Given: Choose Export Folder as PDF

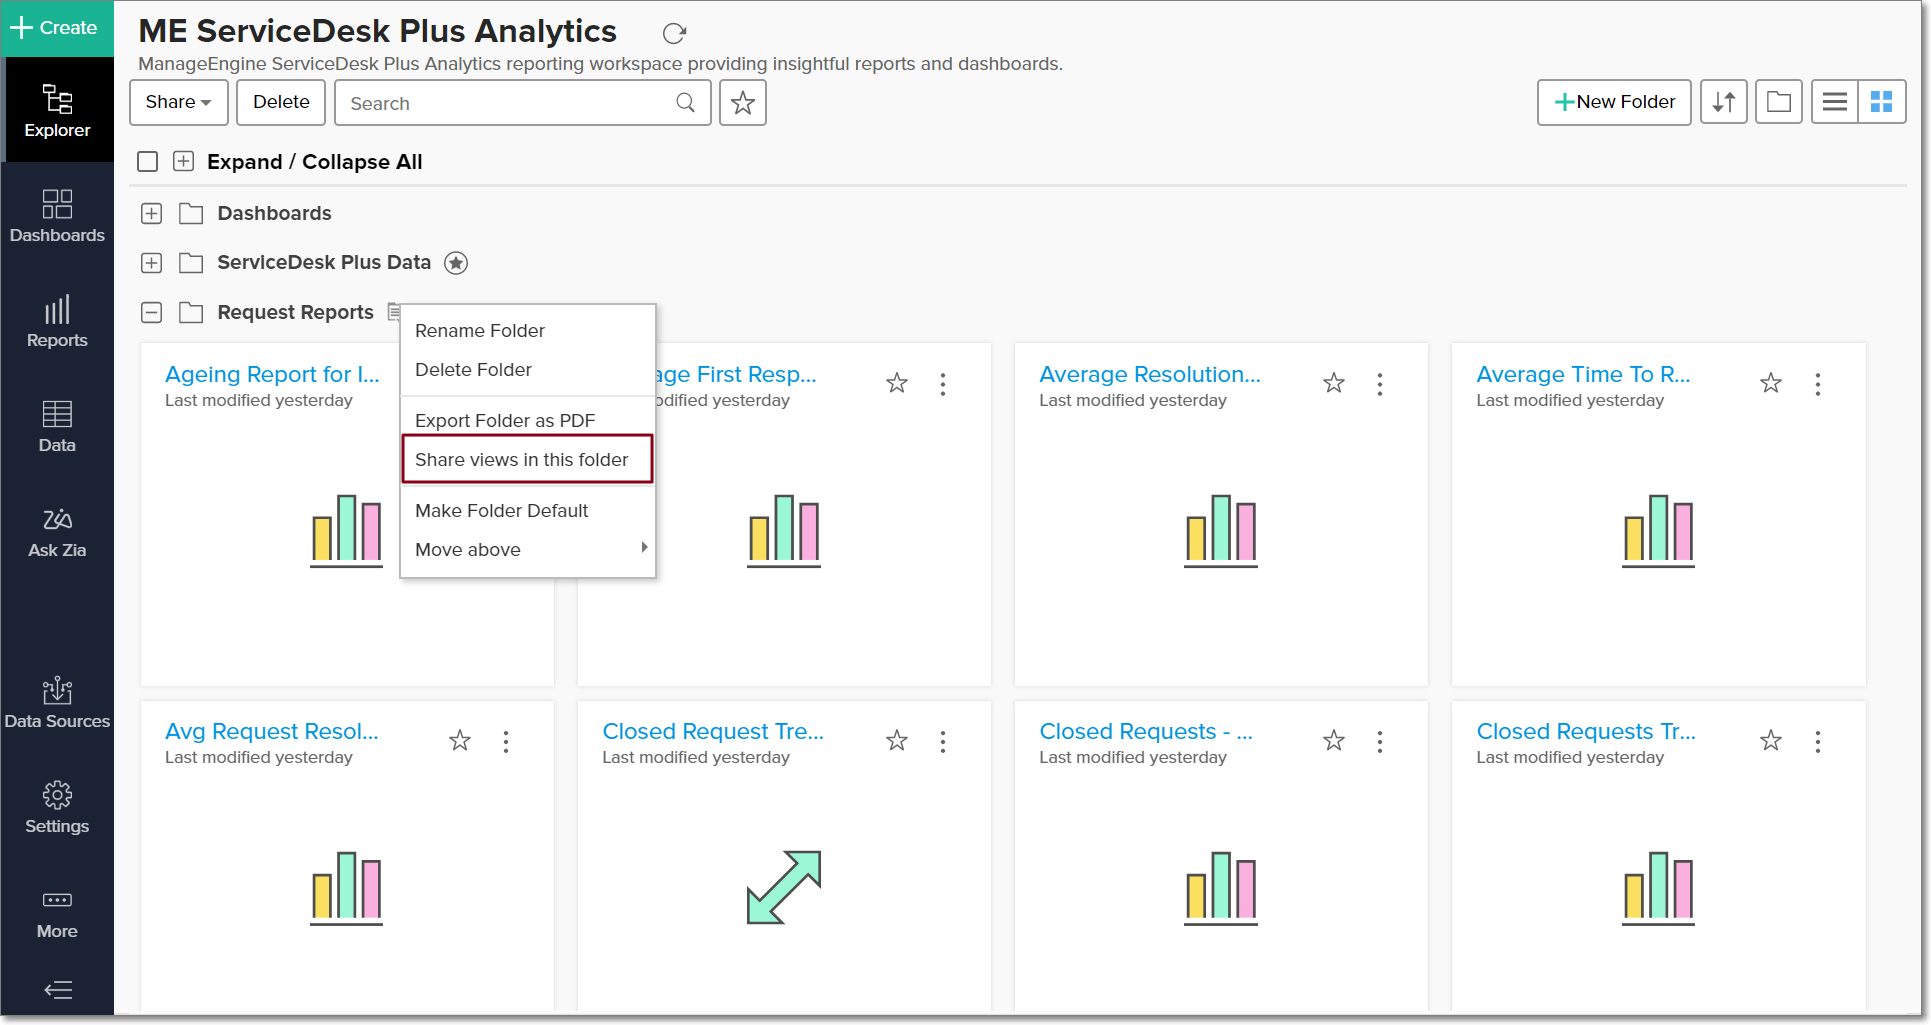Looking at the screenshot, I should tap(504, 421).
